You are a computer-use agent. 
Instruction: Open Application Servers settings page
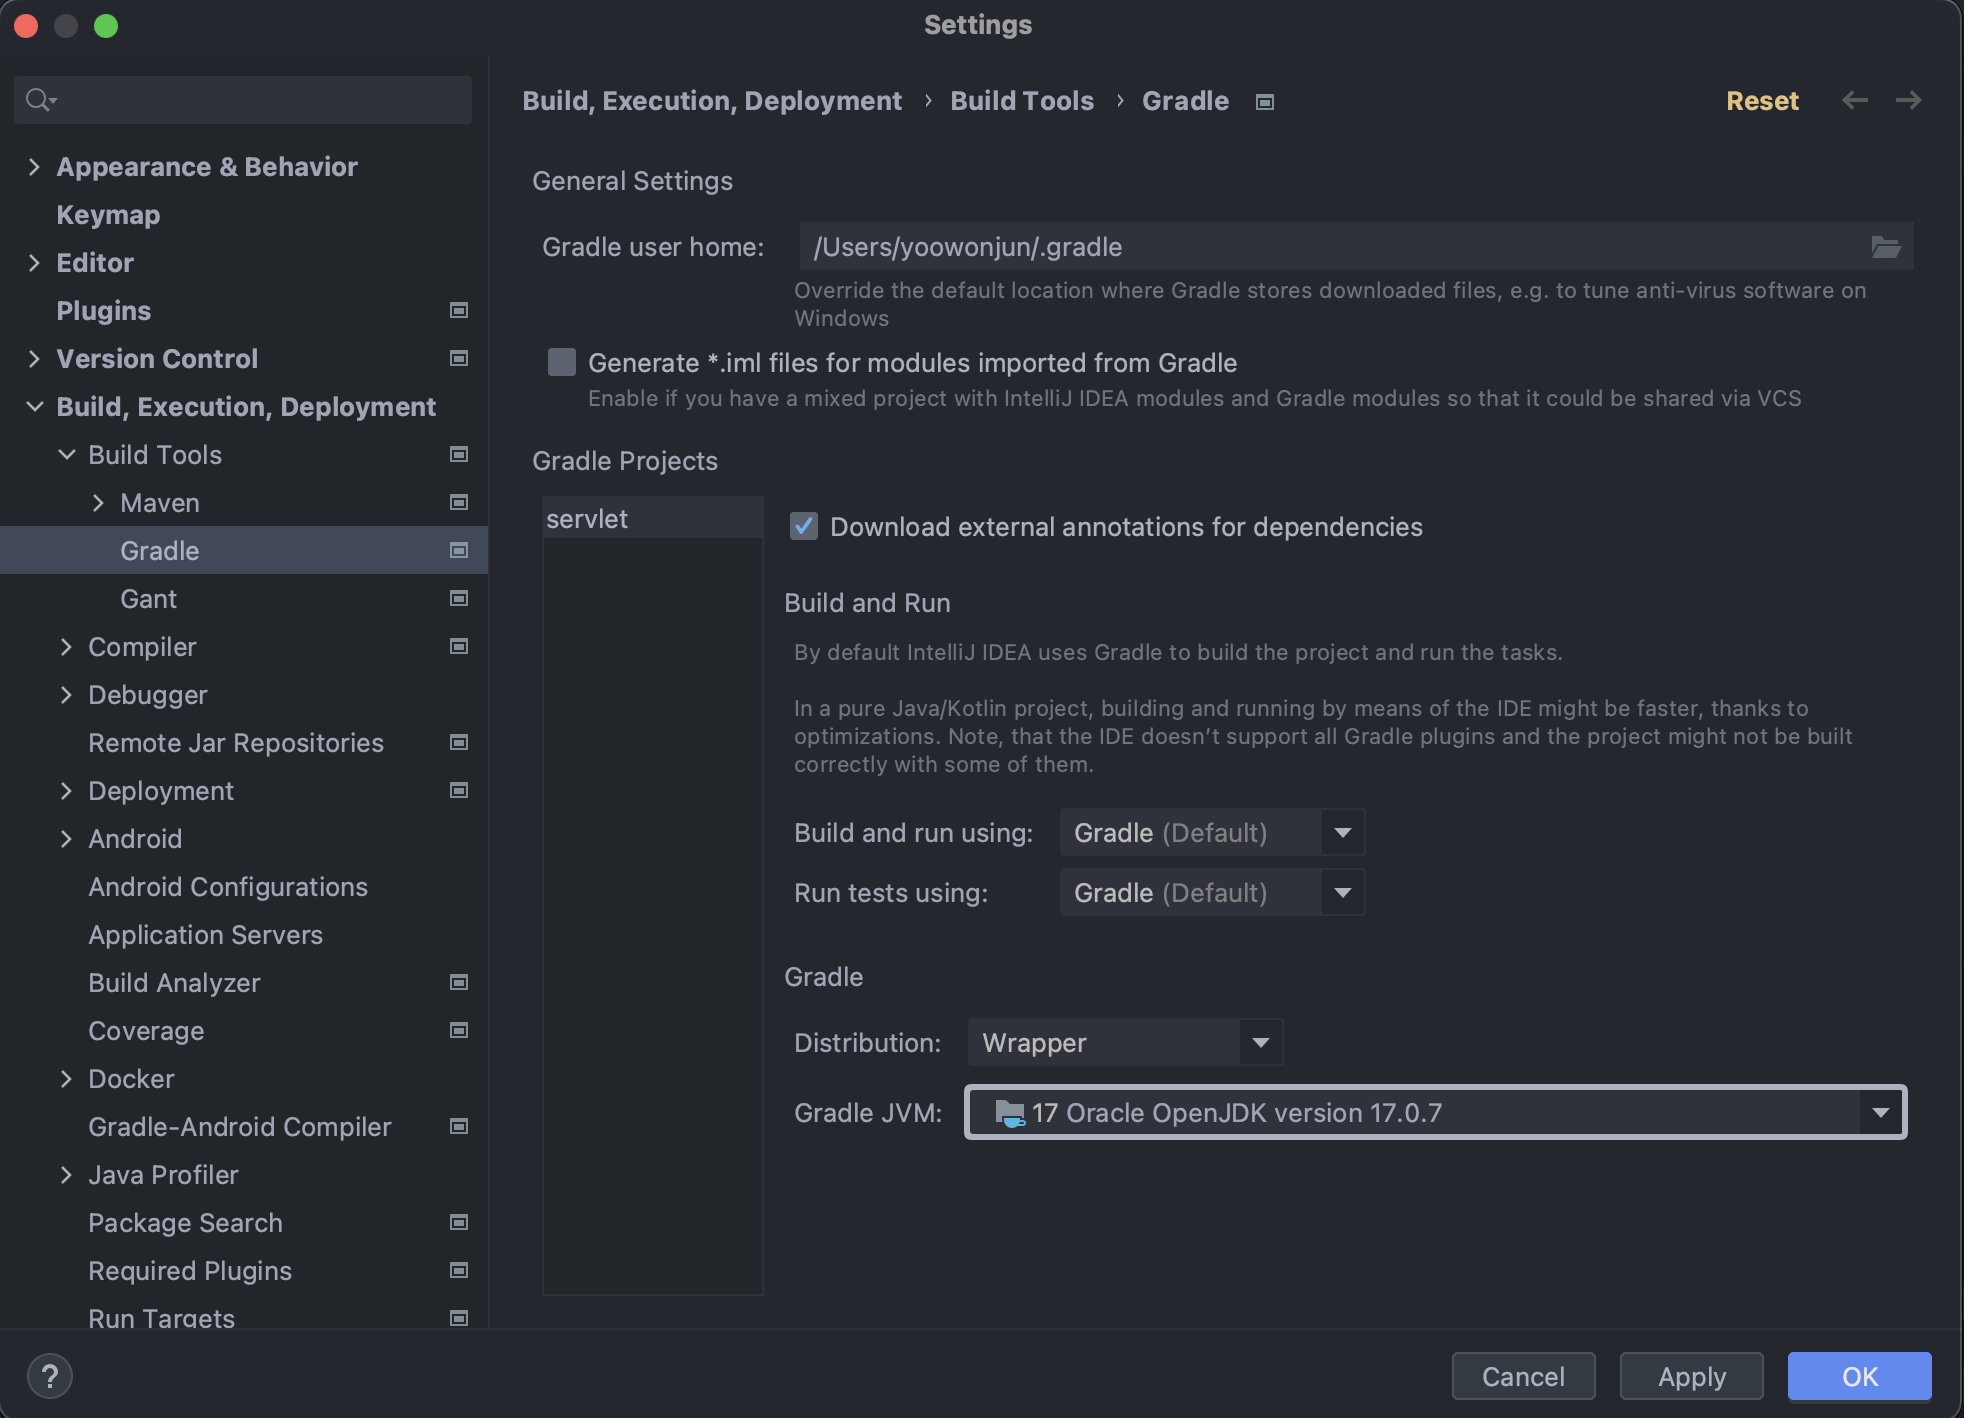[205, 935]
